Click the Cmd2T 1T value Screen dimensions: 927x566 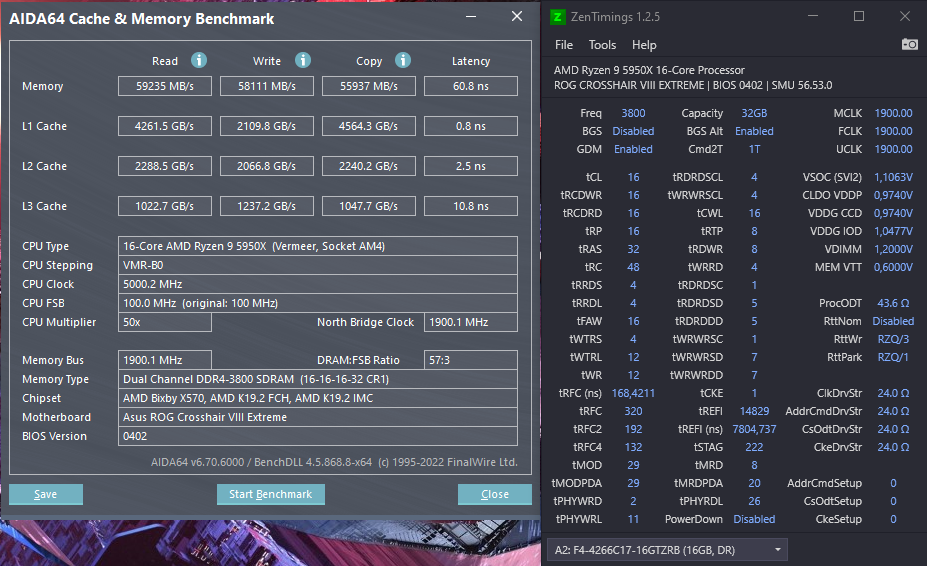(754, 149)
